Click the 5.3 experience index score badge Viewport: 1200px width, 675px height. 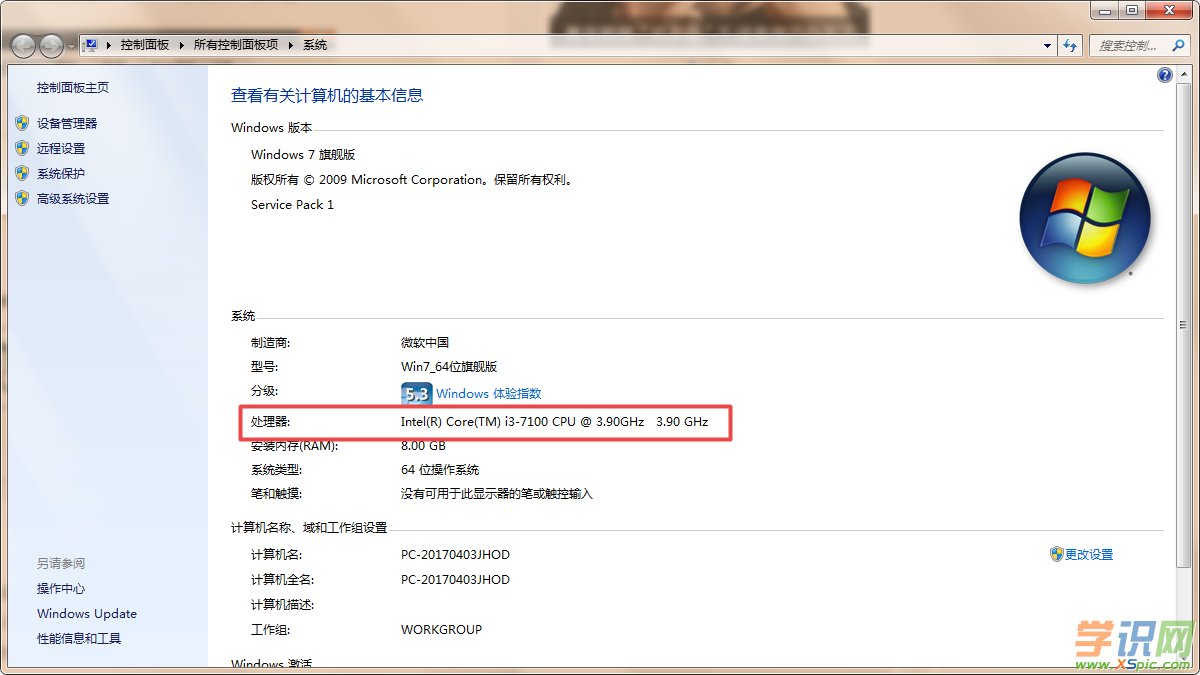pyautogui.click(x=416, y=393)
